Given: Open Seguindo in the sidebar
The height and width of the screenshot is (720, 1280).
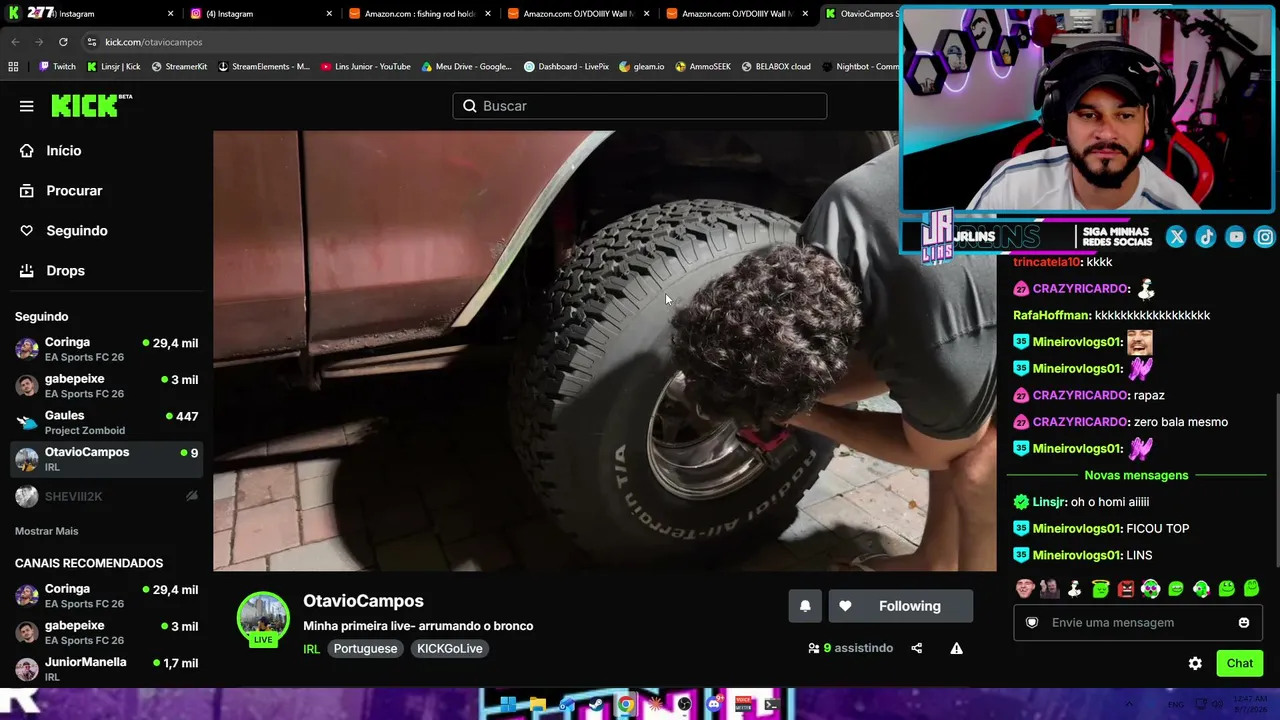Looking at the screenshot, I should 63,231.
